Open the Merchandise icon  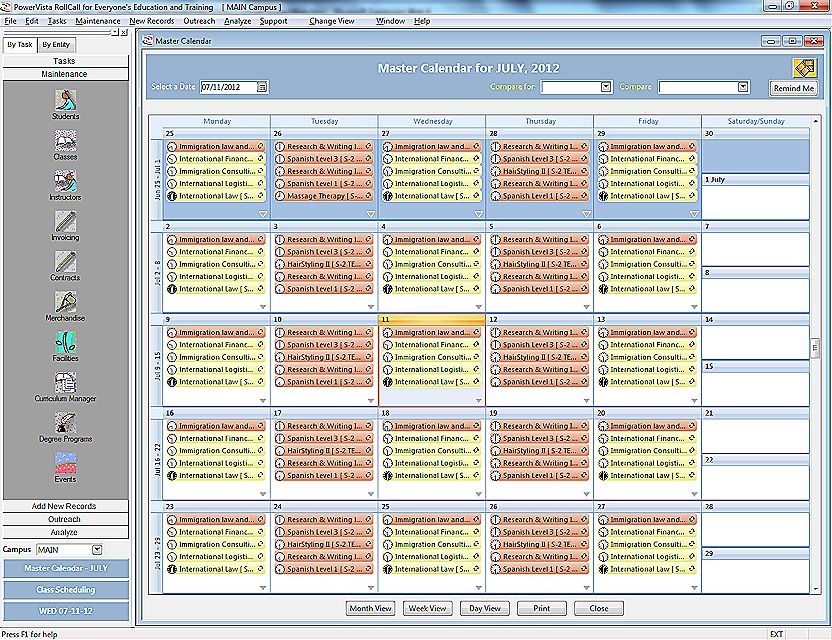pos(65,302)
